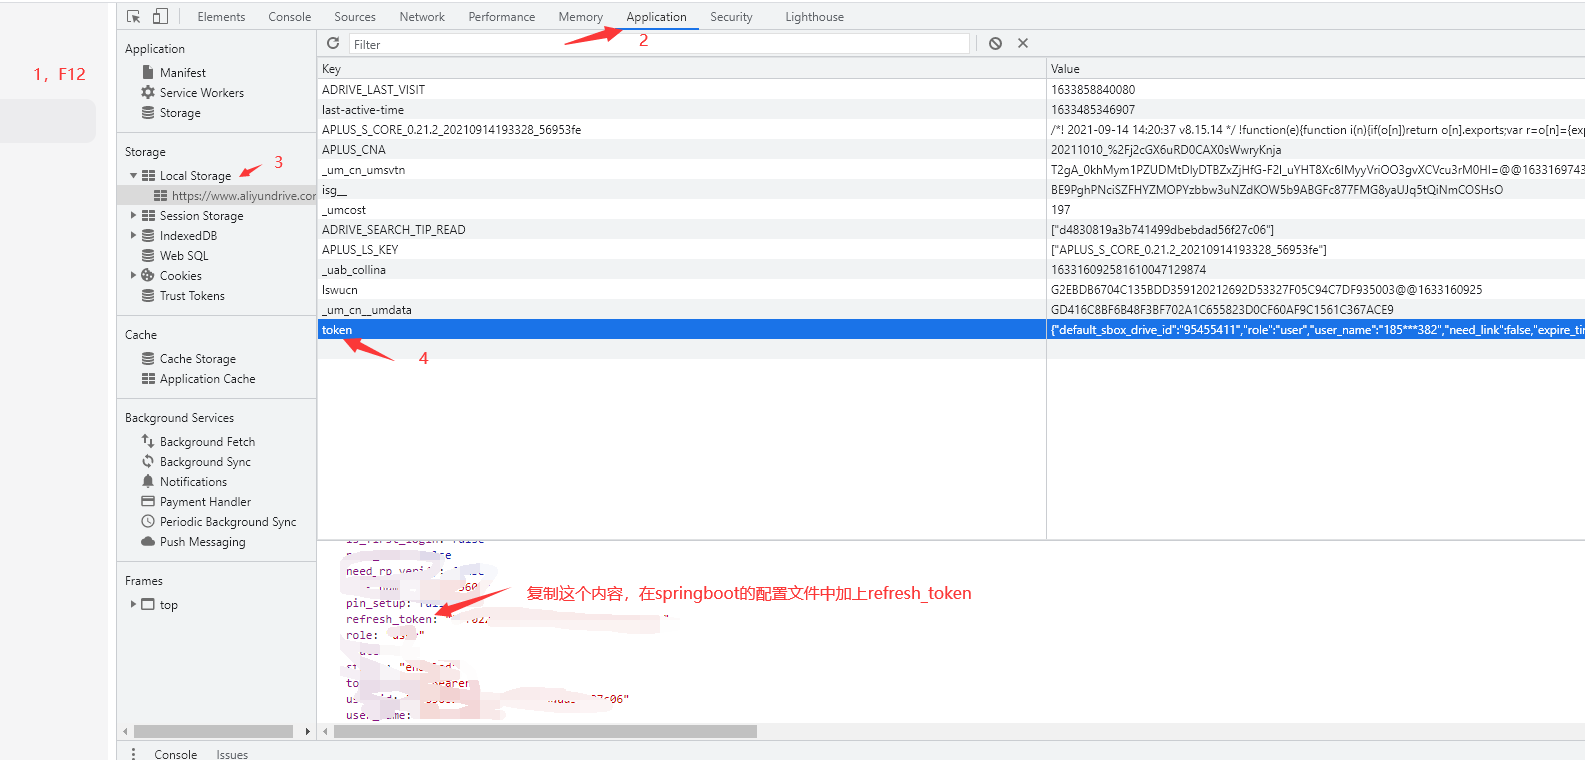
Task: Open Payment Handler service
Action: click(205, 502)
